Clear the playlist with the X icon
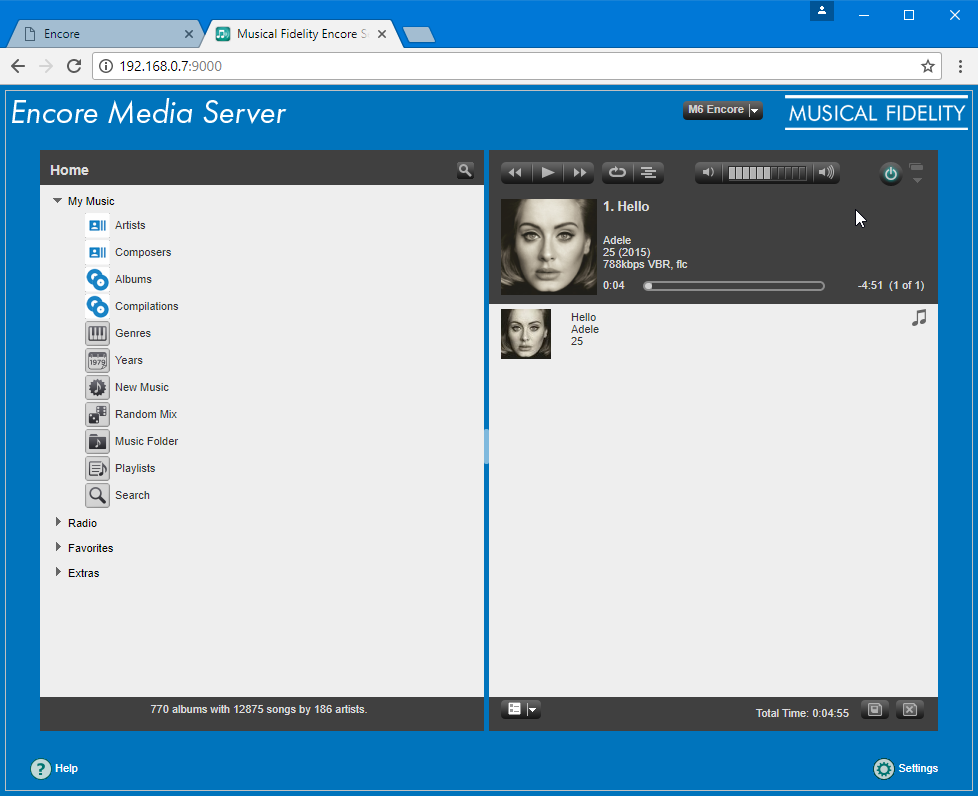Image resolution: width=978 pixels, height=796 pixels. 909,710
